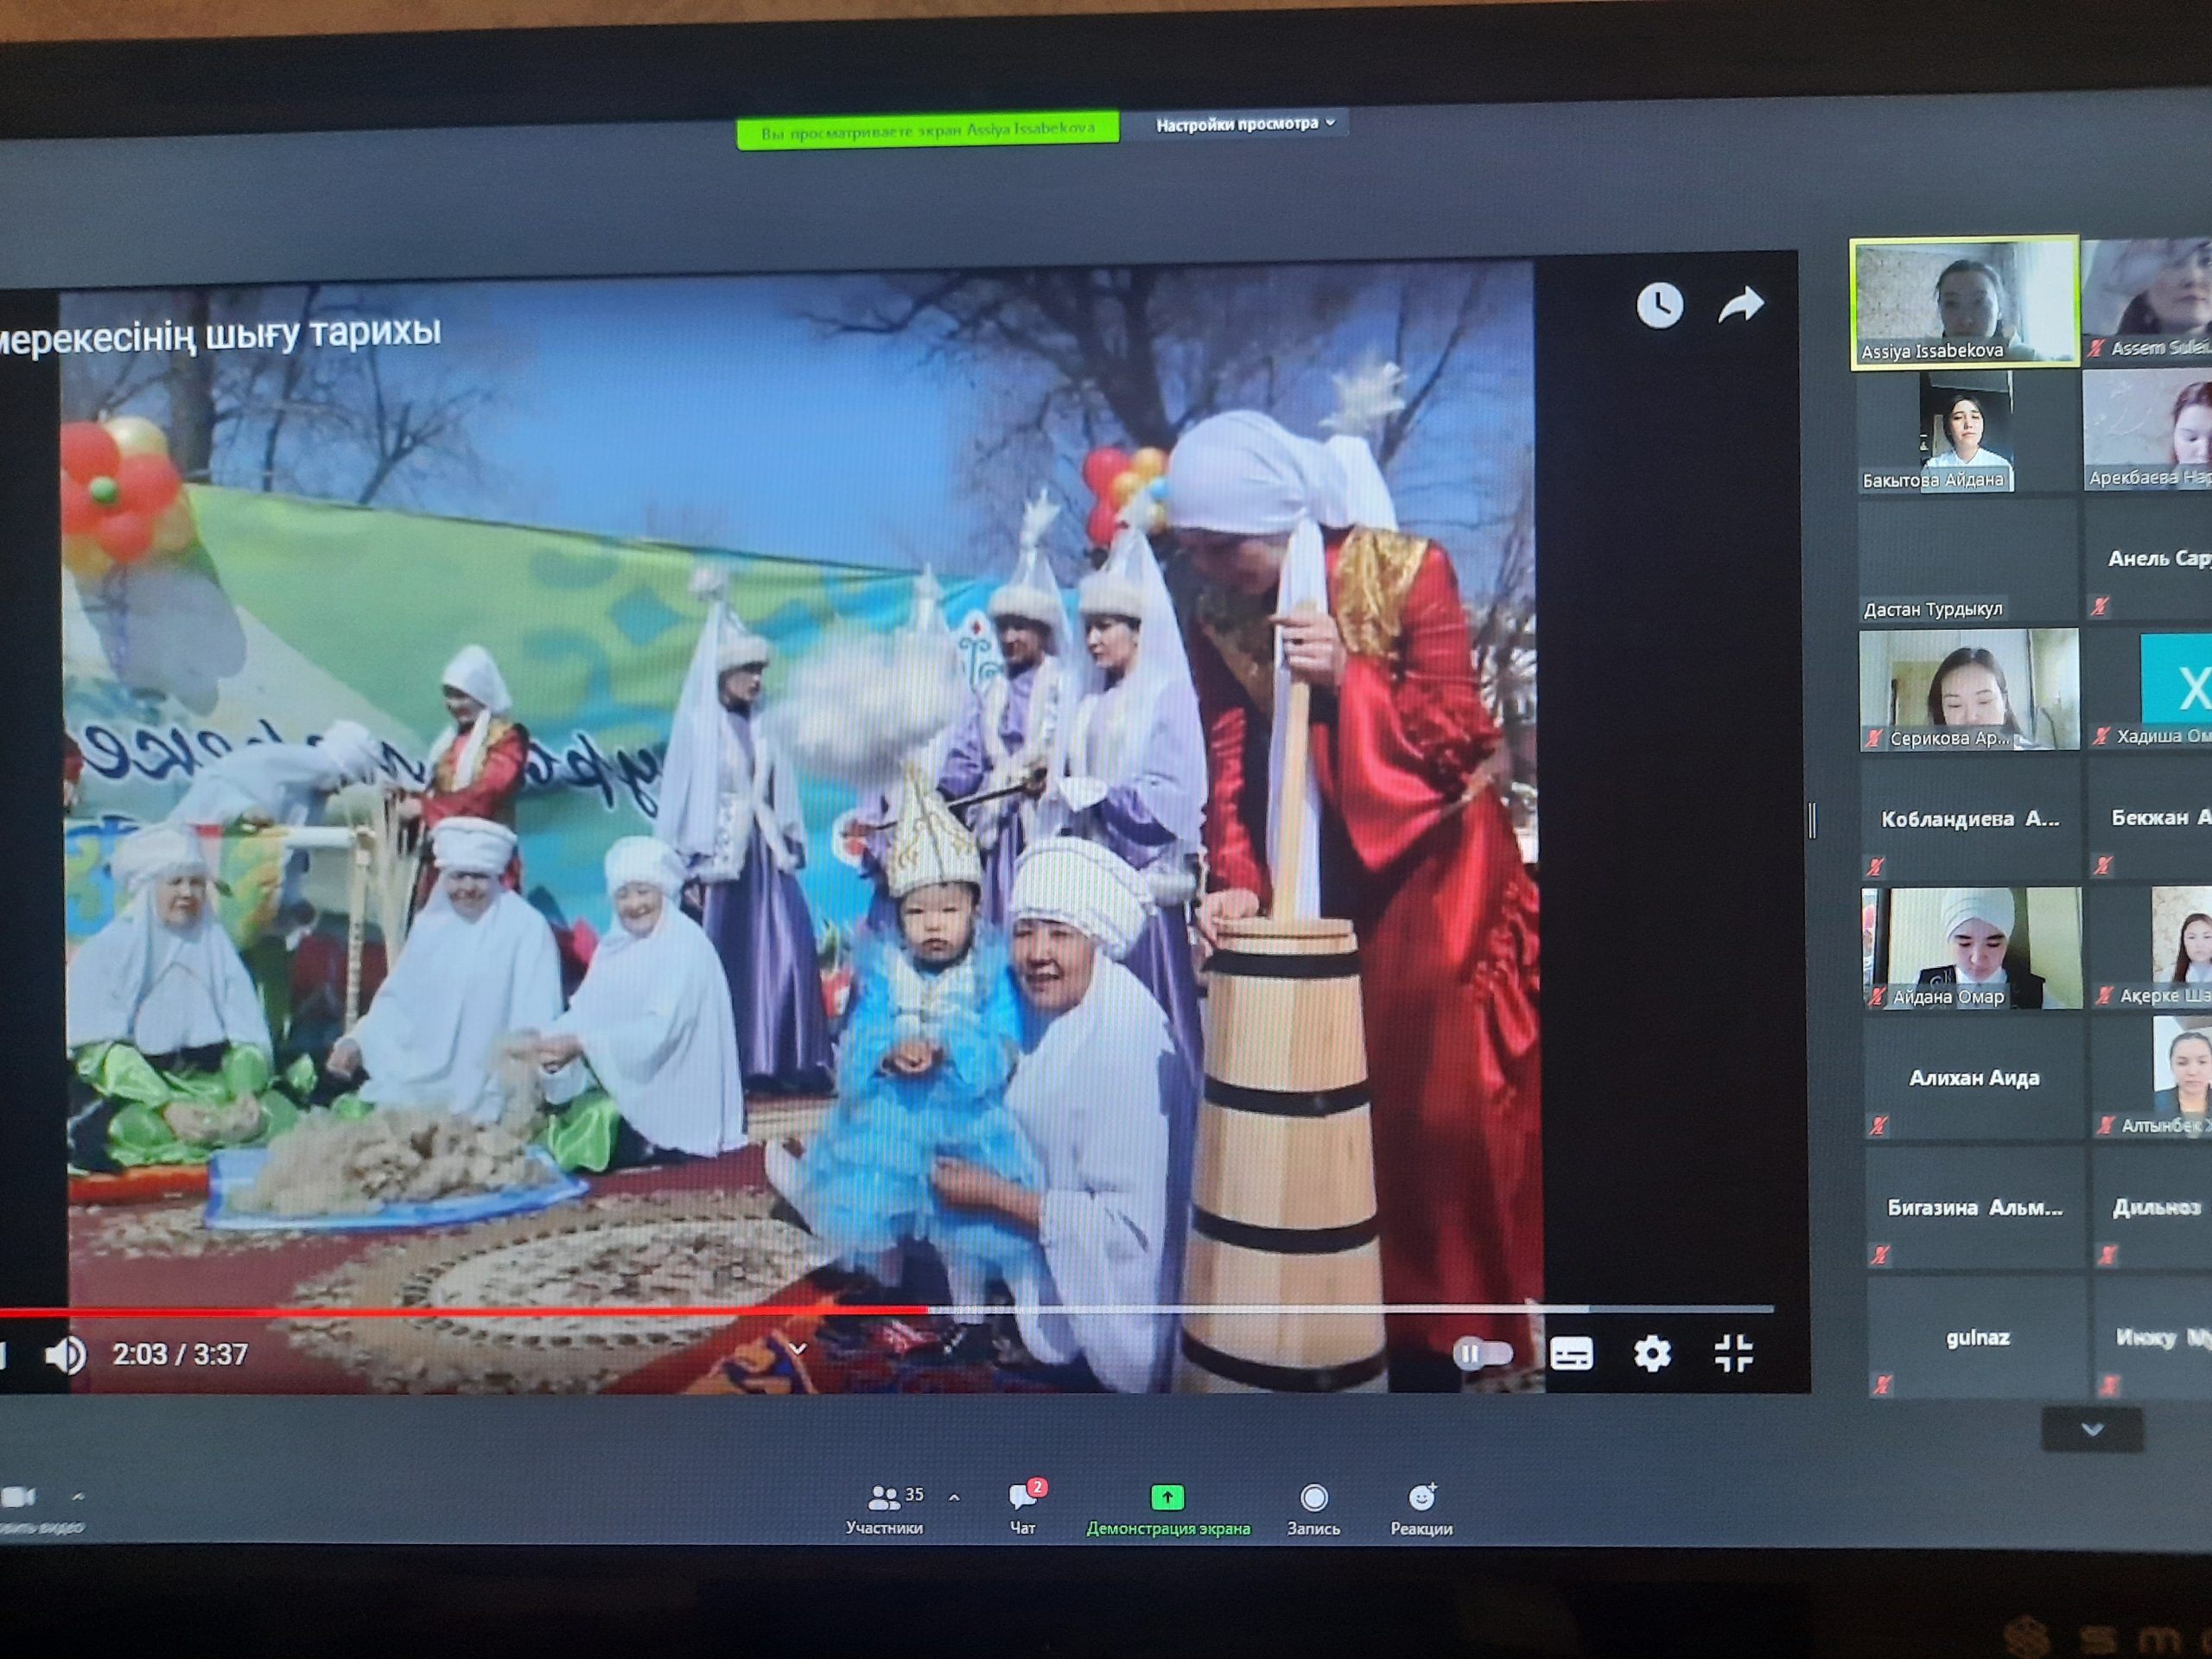Image resolution: width=2212 pixels, height=1659 pixels.
Task: Toggle the YouTube autoplay switch
Action: [x=1482, y=1354]
